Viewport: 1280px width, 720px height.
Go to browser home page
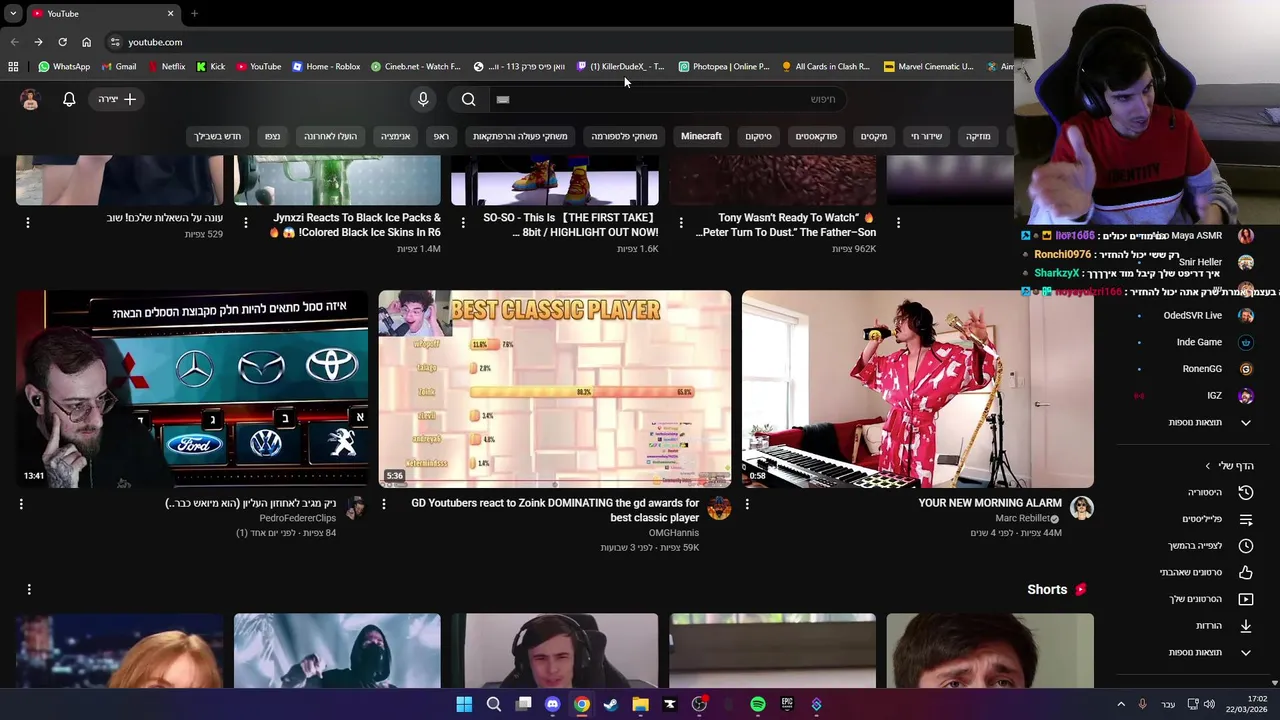[86, 42]
